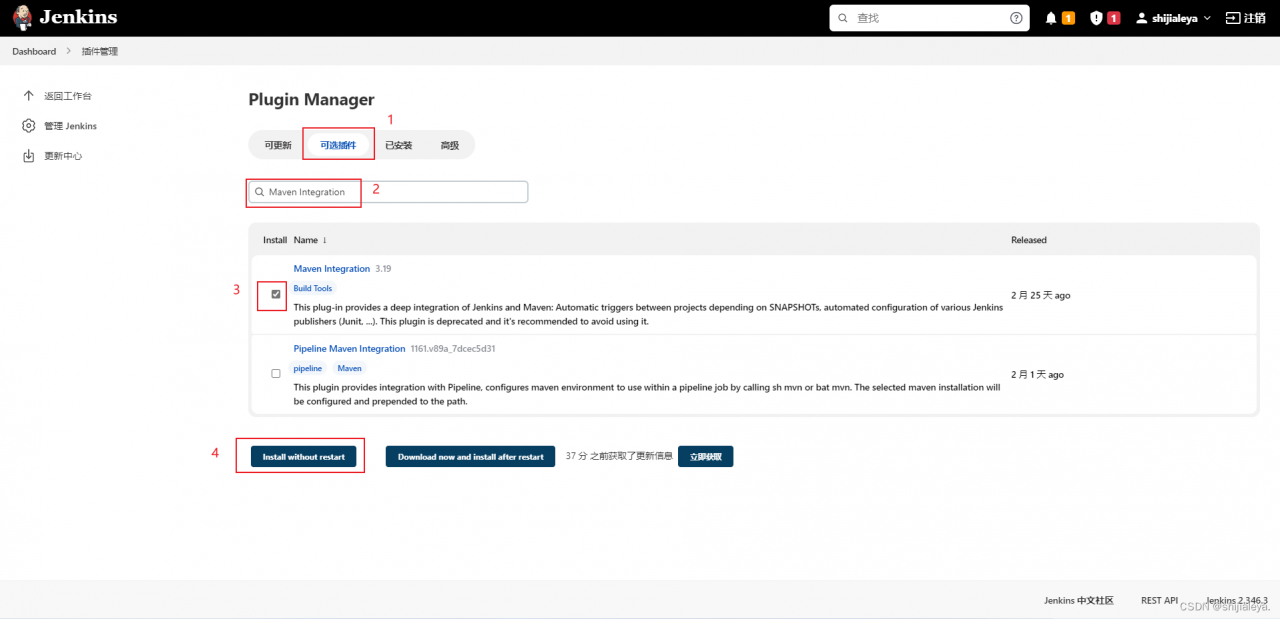
Task: Click the user avatar icon beside shijialeya
Action: (x=1142, y=18)
